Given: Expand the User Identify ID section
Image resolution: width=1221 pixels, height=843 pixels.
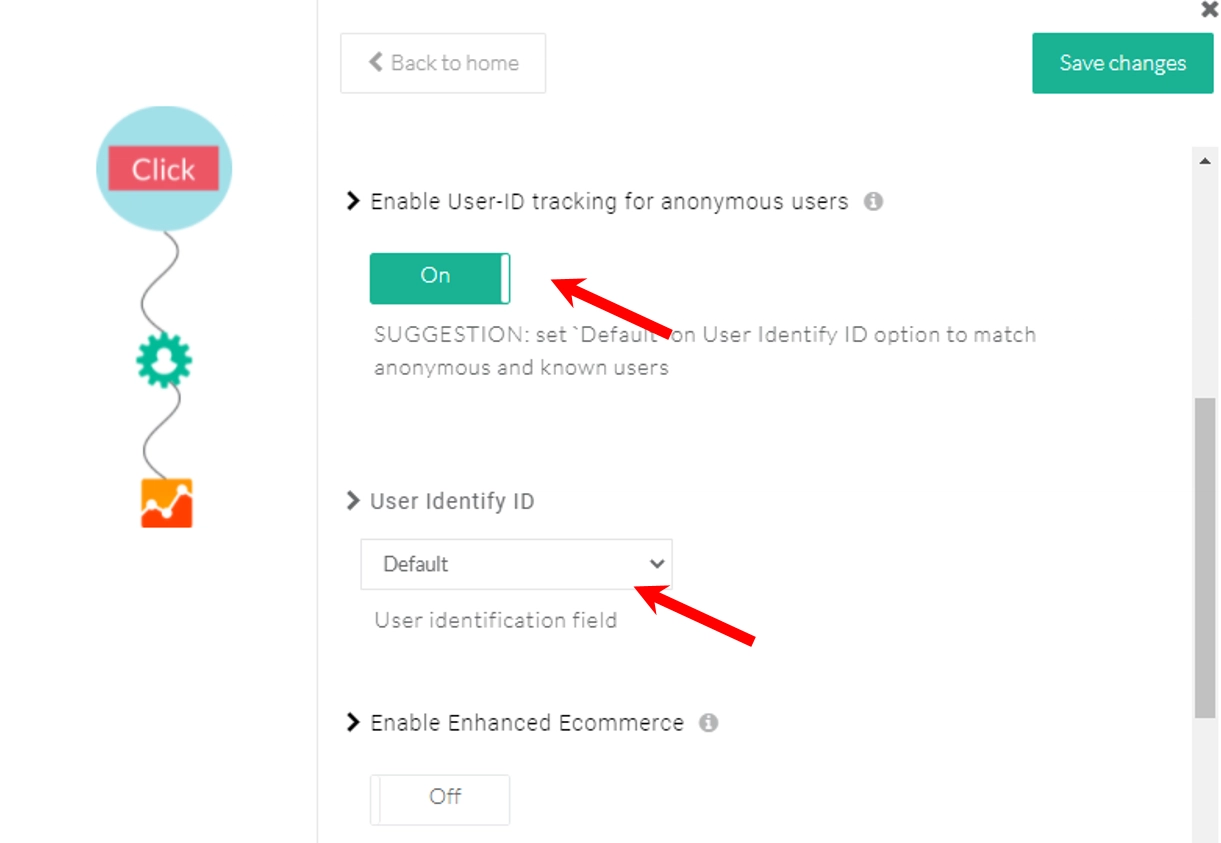Looking at the screenshot, I should tap(352, 500).
